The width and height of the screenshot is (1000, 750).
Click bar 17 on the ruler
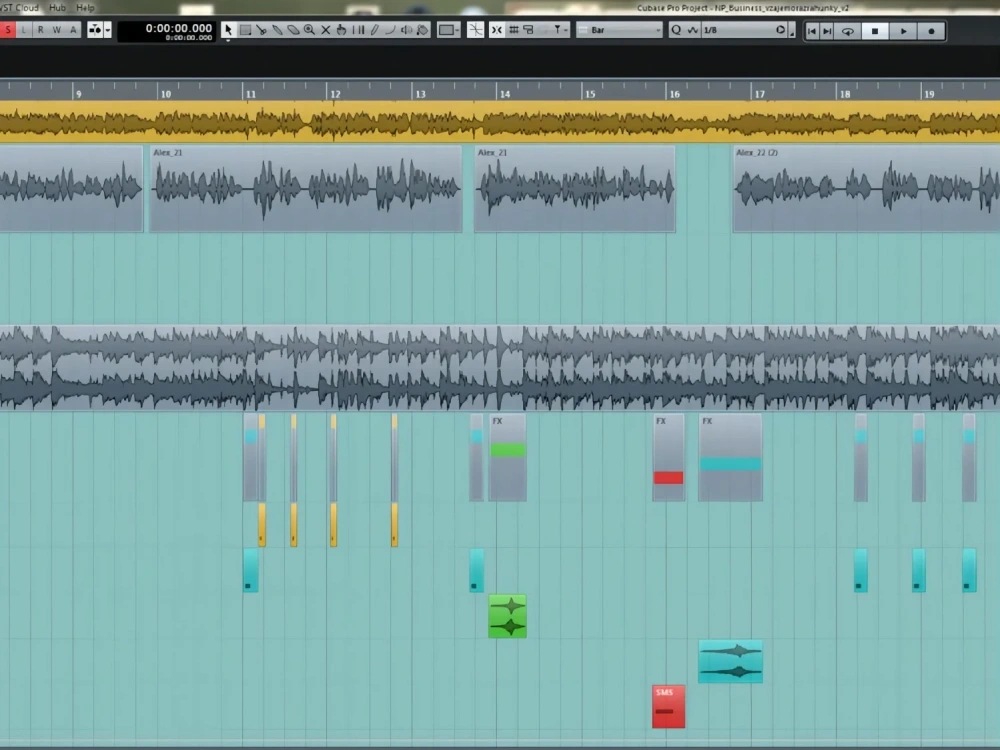pos(760,94)
